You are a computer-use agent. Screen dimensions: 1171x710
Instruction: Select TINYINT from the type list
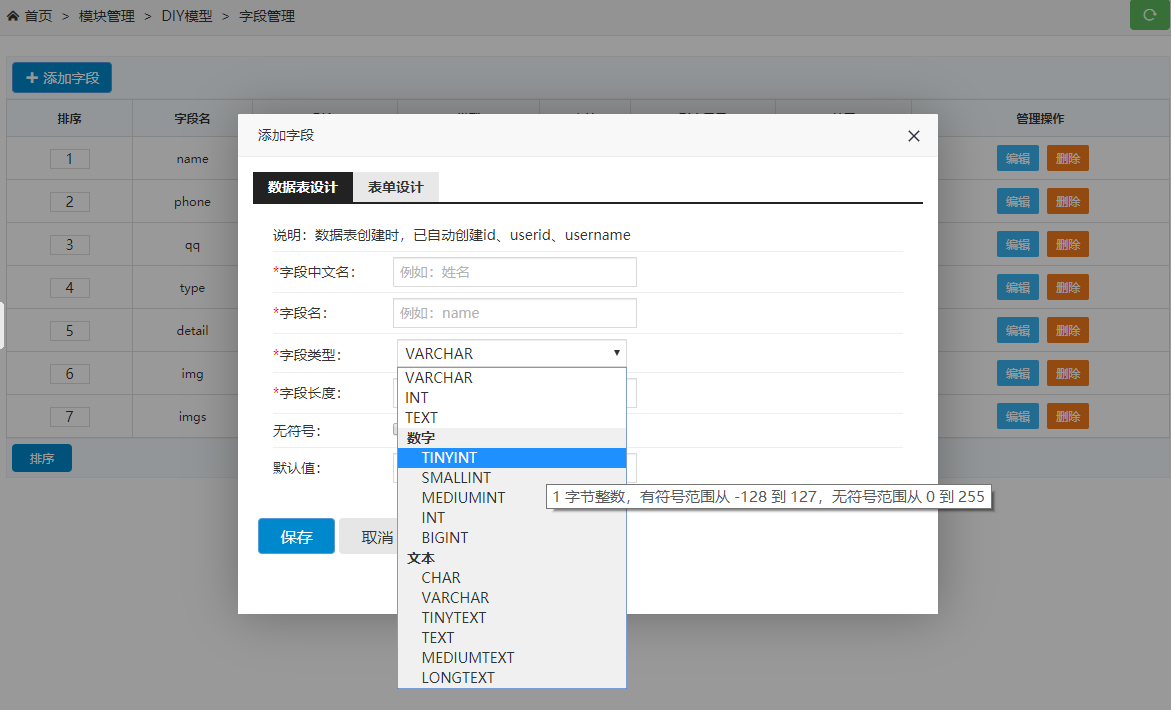pyautogui.click(x=449, y=458)
